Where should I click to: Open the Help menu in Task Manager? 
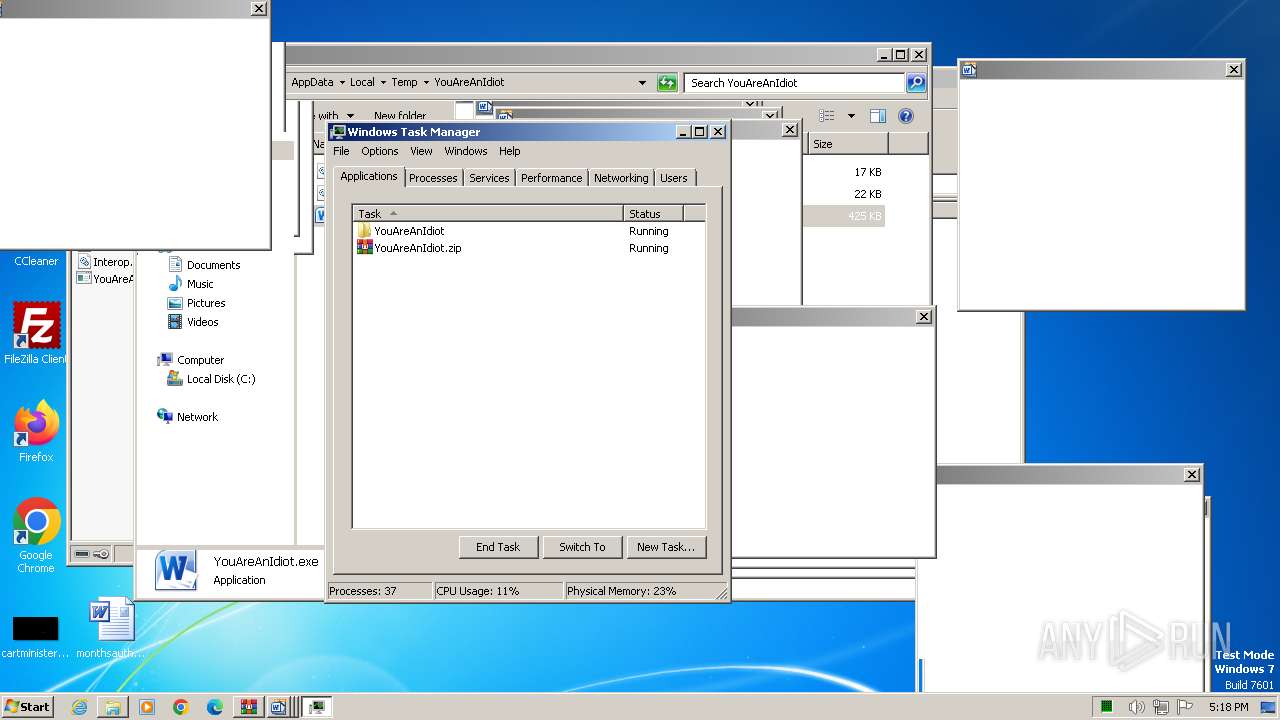click(x=509, y=151)
